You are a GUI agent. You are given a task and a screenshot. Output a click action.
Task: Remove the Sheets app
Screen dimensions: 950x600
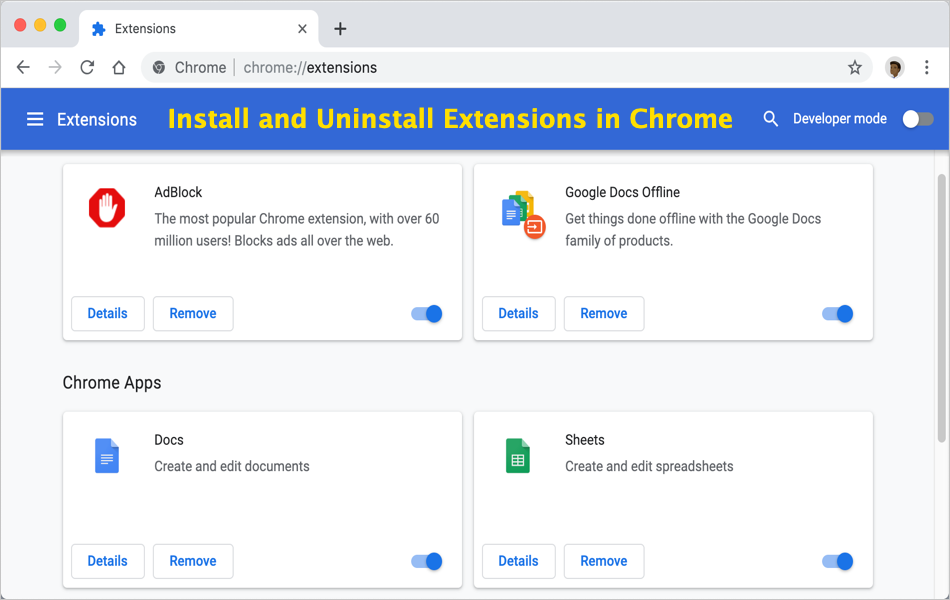pyautogui.click(x=604, y=561)
